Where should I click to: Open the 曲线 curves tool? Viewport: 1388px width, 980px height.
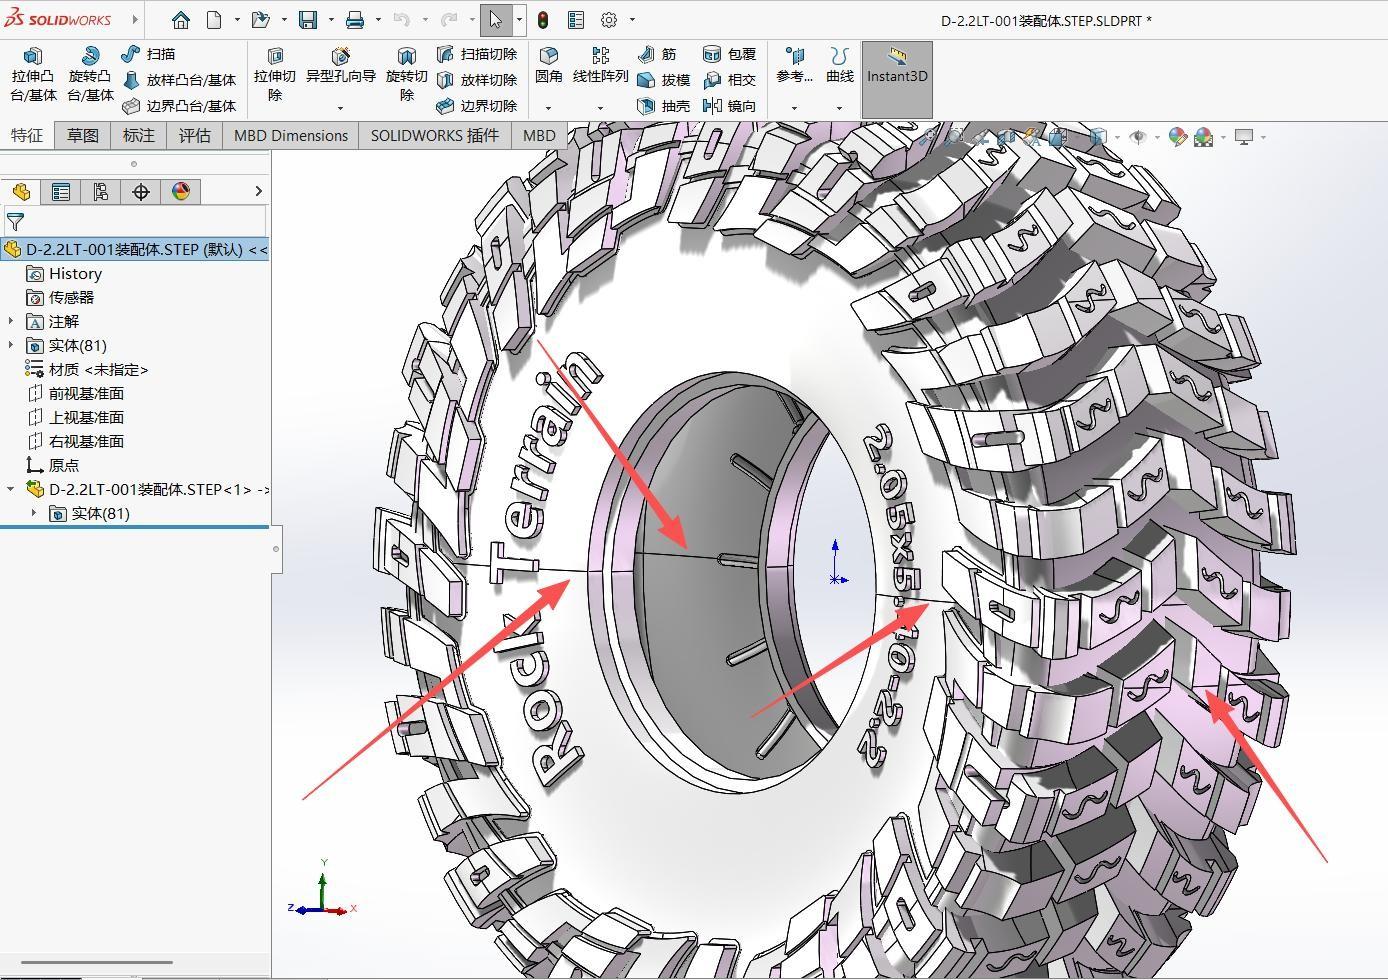(x=840, y=65)
